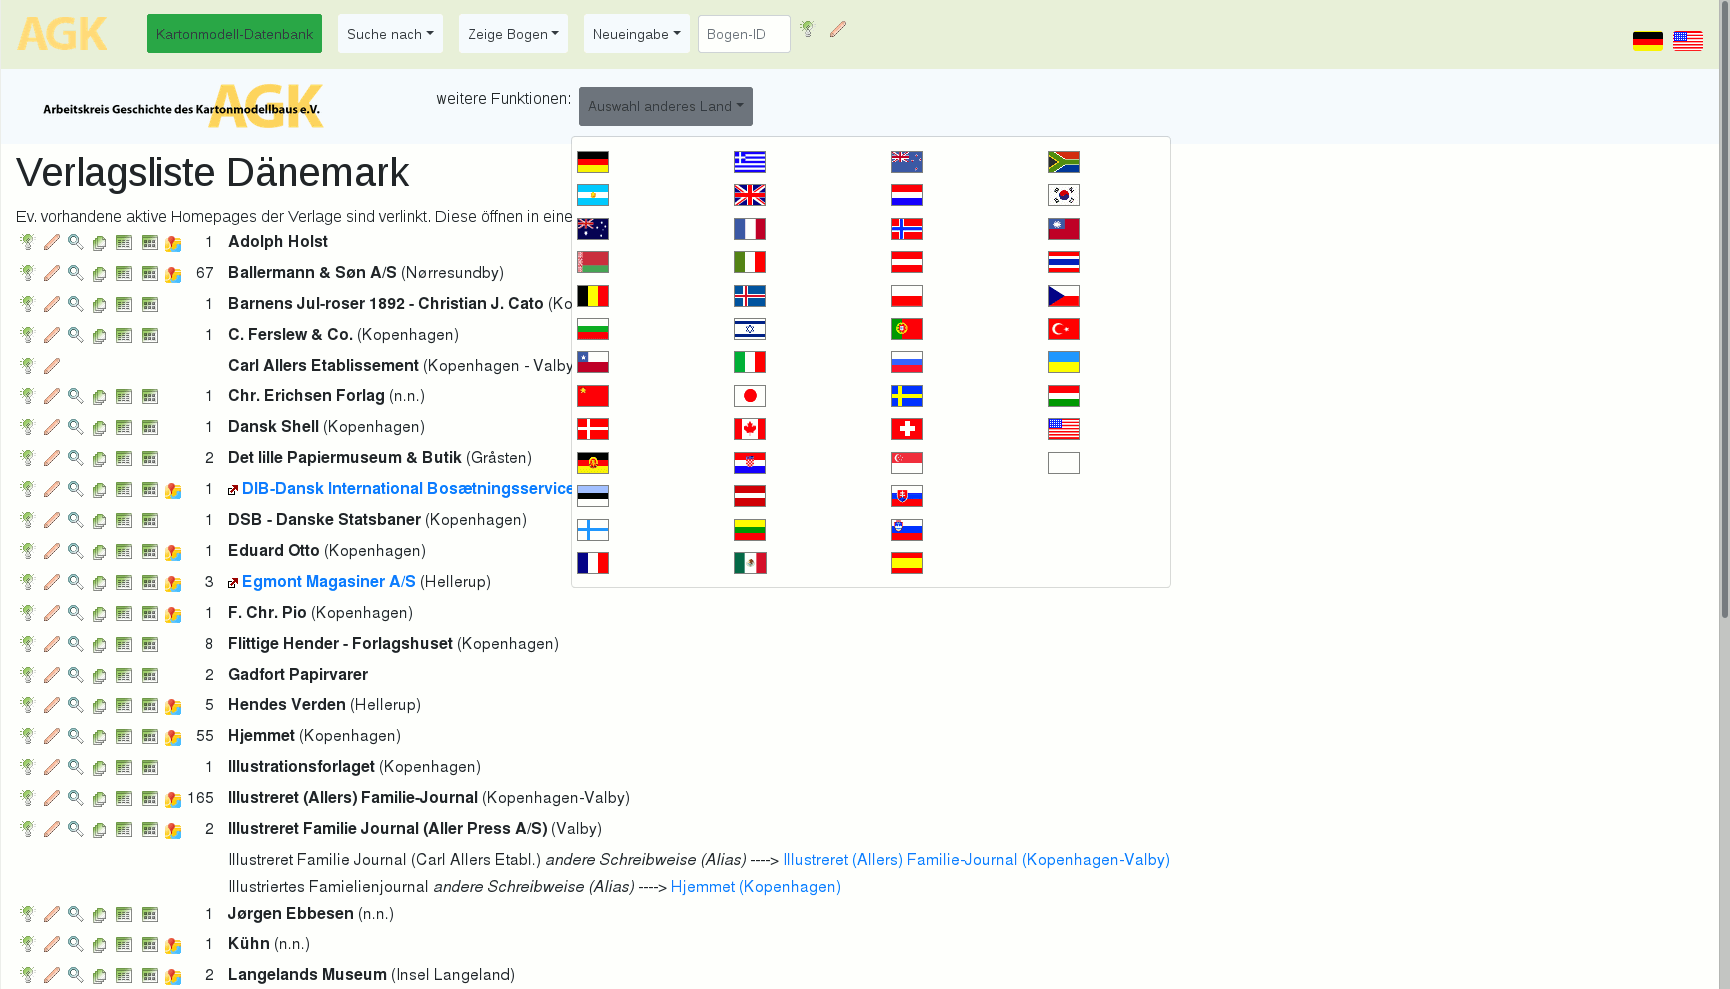The height and width of the screenshot is (989, 1730).
Task: Open table list icon for Chr. Erichsen Forlag
Action: tap(124, 397)
